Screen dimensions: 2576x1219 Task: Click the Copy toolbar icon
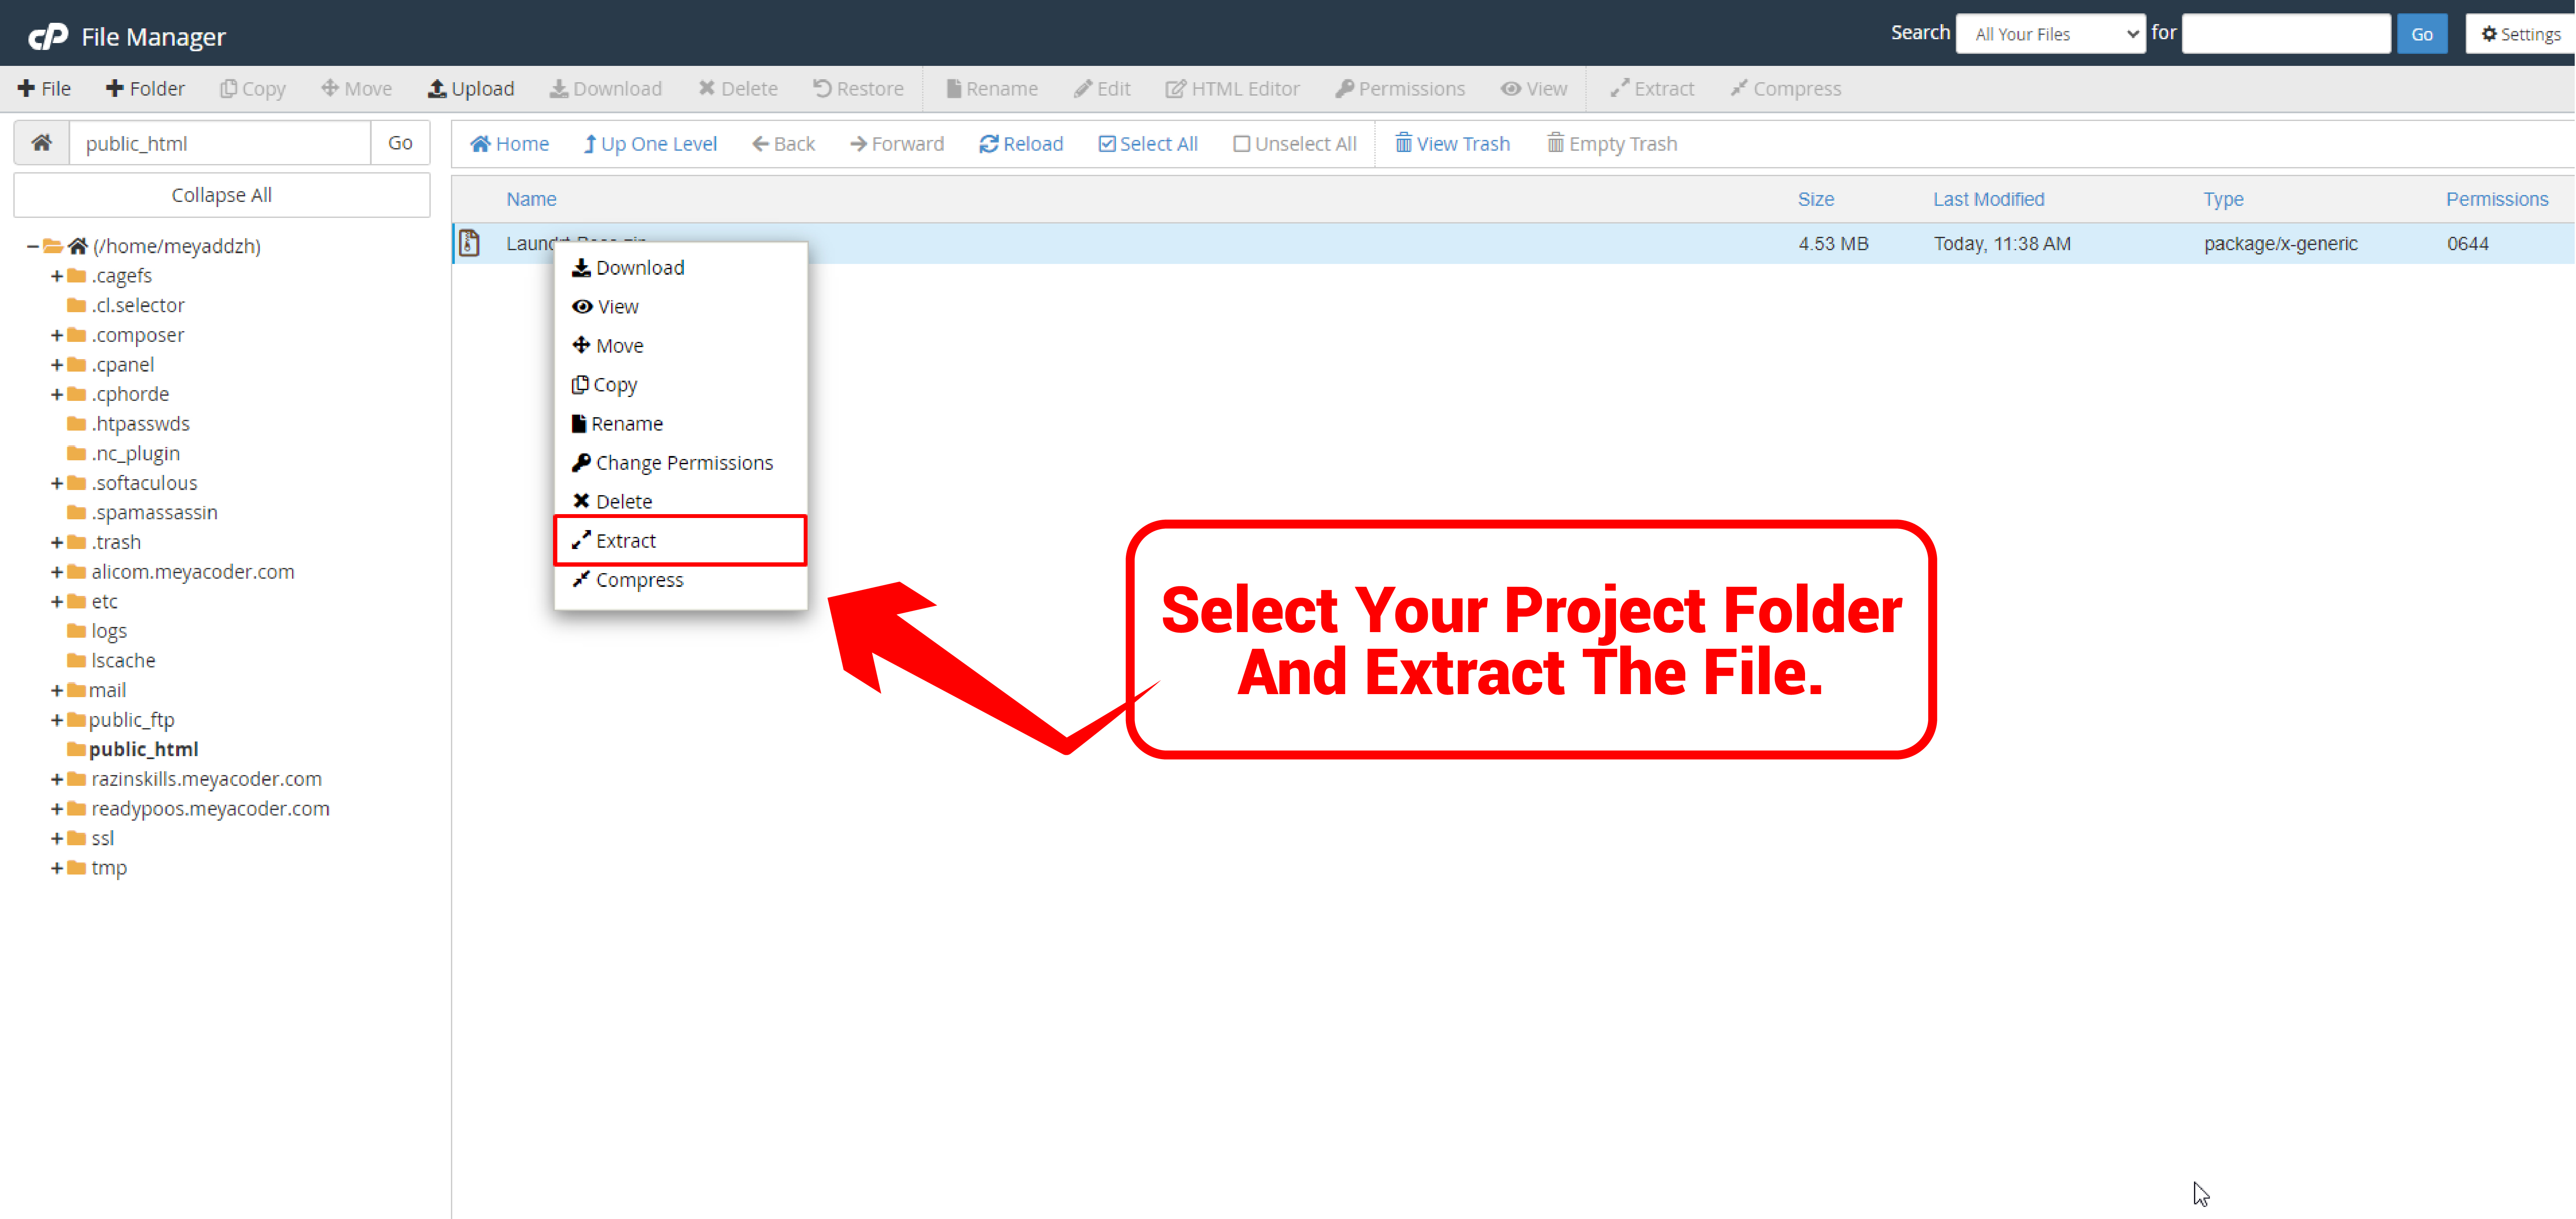point(253,89)
